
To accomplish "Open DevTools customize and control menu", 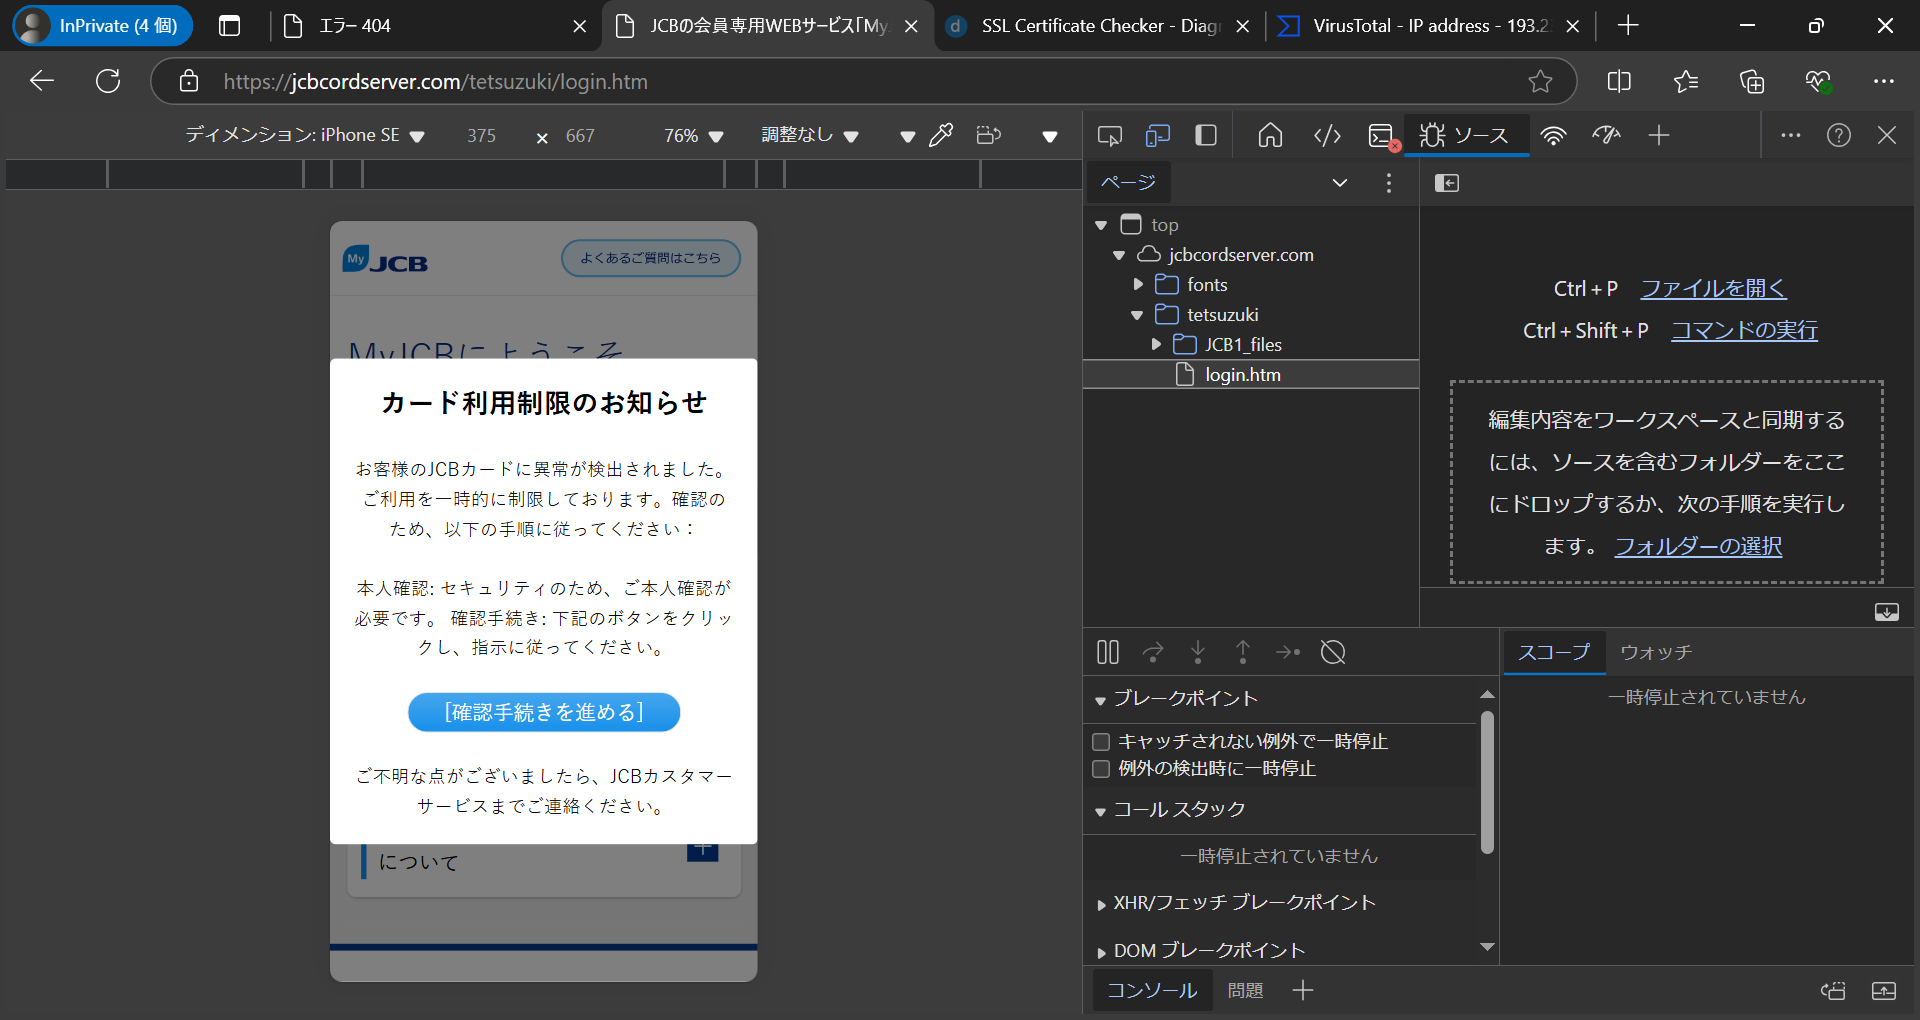I will tap(1791, 135).
